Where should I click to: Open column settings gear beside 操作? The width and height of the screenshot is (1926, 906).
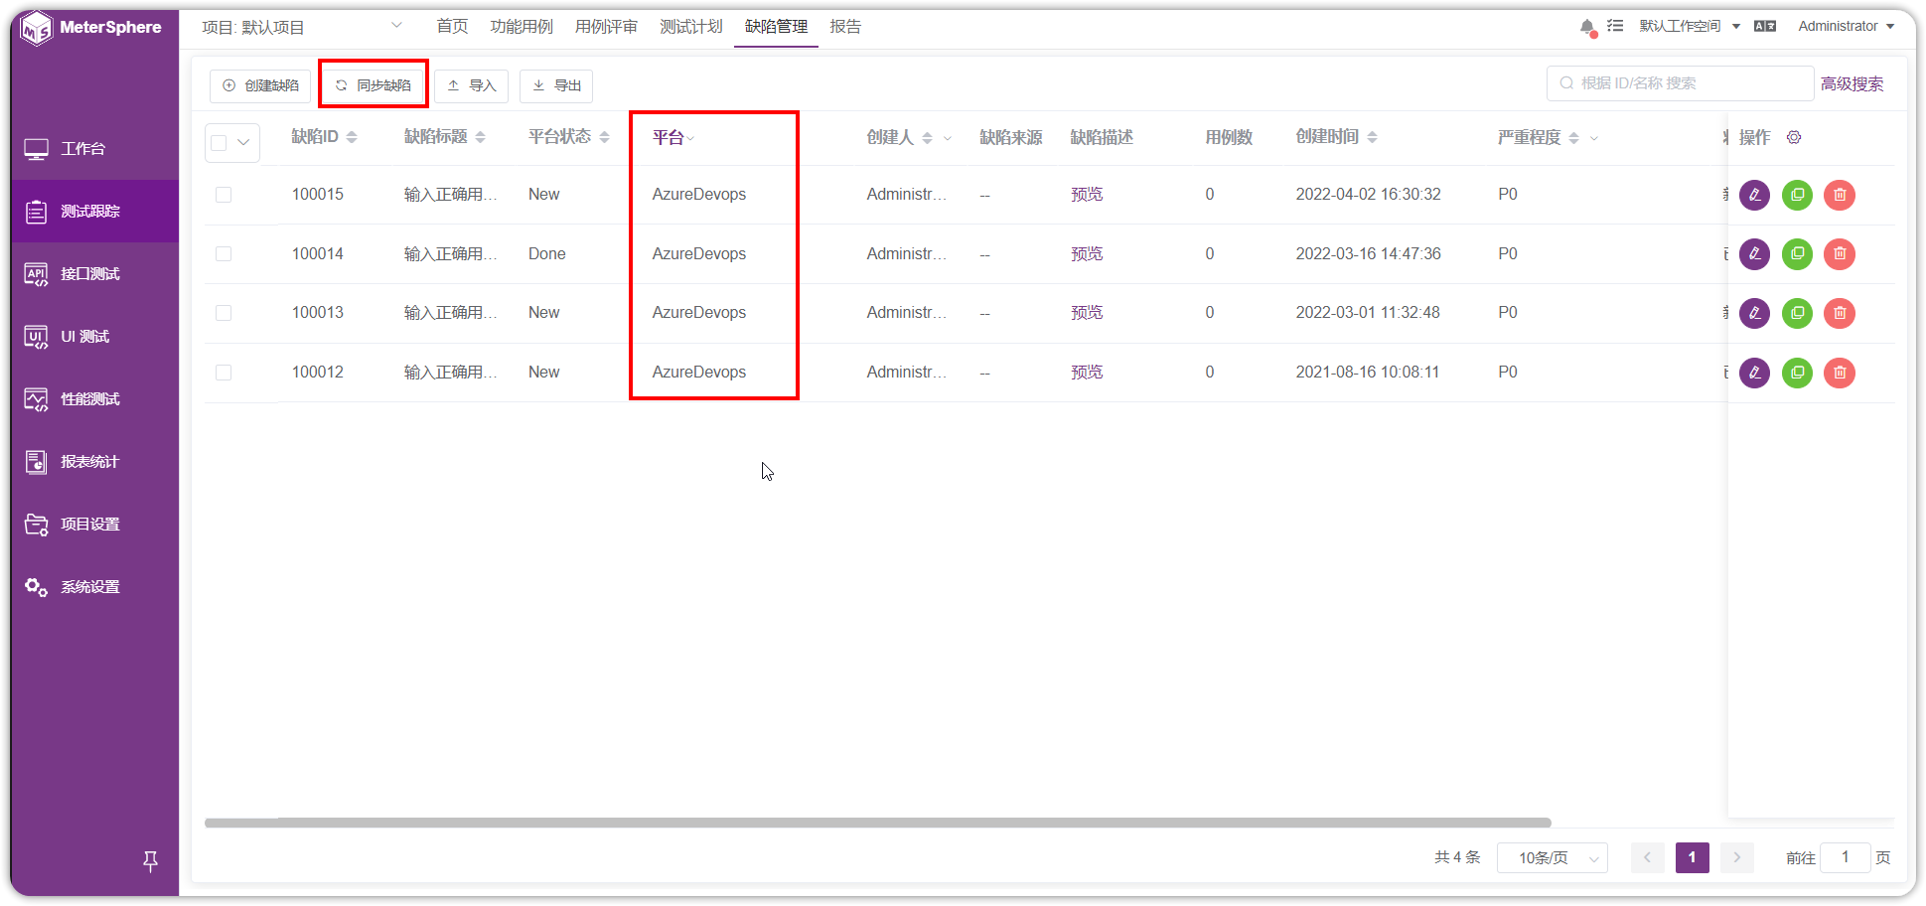(1794, 138)
